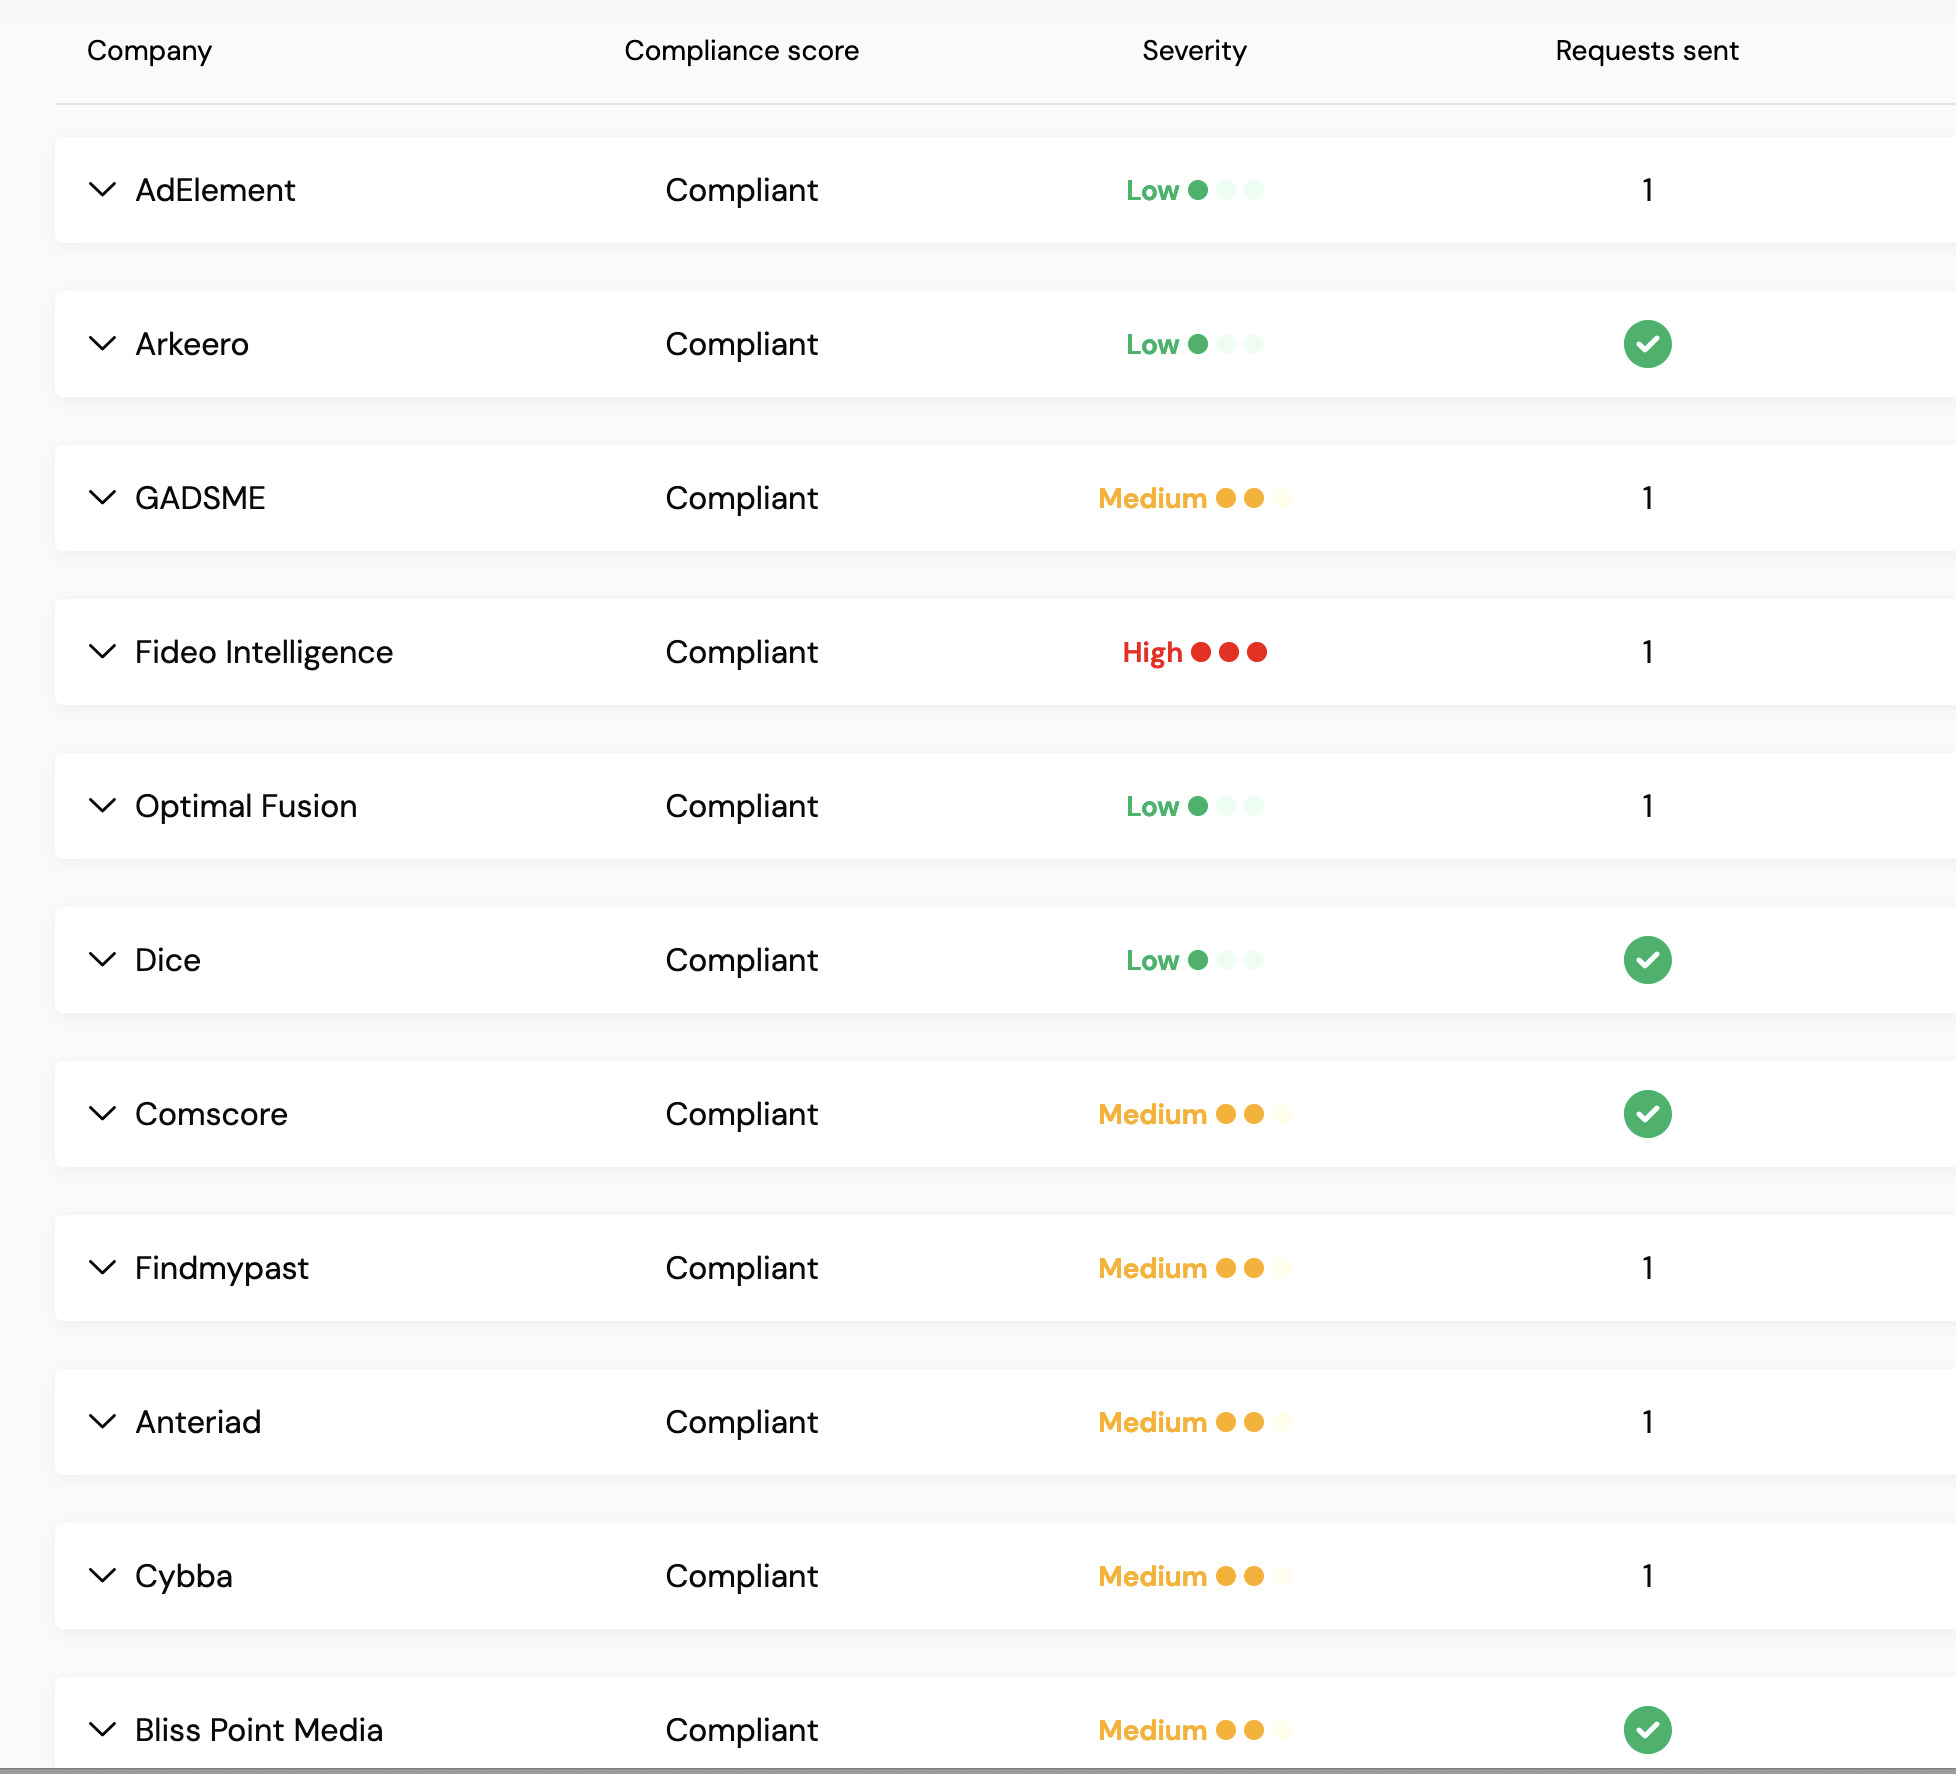Expand the GADSME row chevron

(102, 498)
